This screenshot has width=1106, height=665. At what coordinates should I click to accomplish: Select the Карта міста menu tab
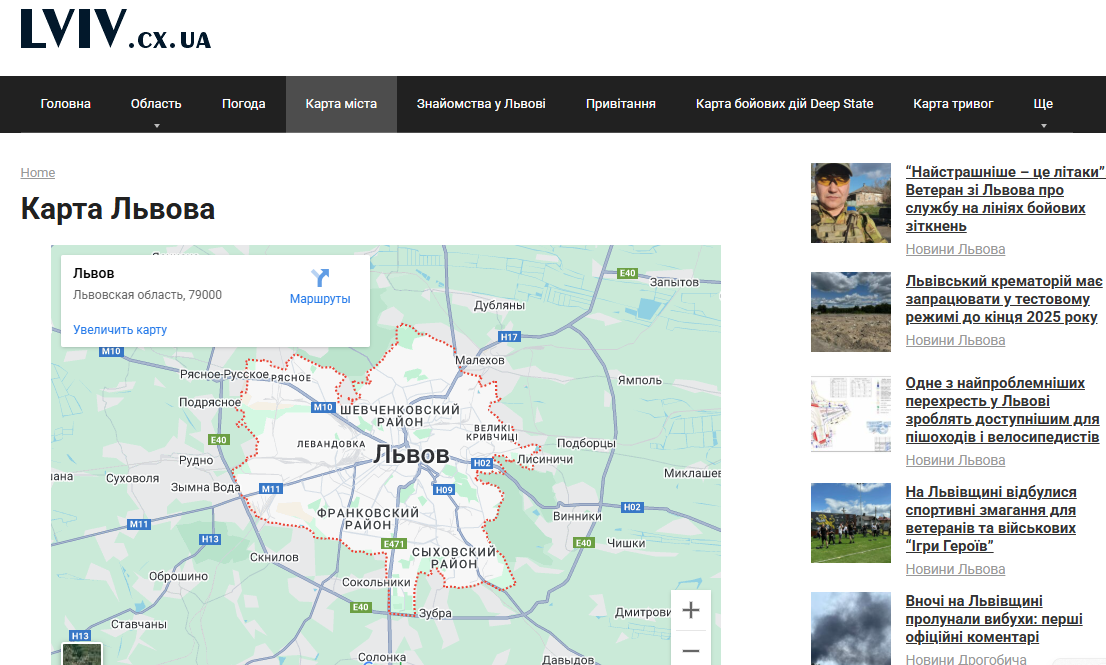point(341,104)
